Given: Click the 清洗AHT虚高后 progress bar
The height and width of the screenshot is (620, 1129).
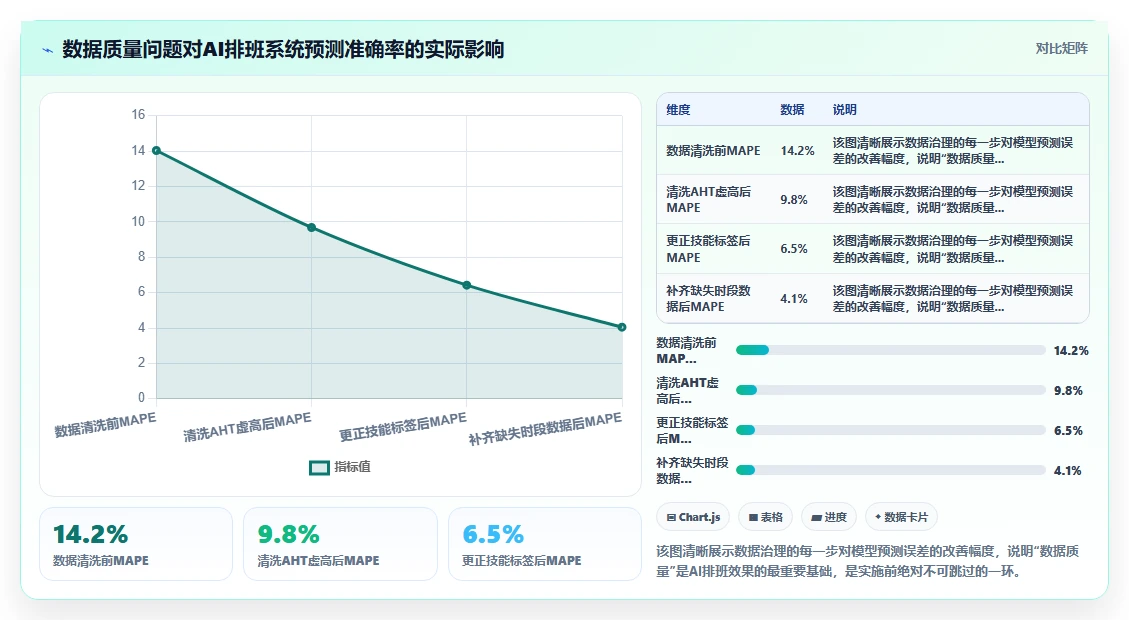Looking at the screenshot, I should point(891,390).
